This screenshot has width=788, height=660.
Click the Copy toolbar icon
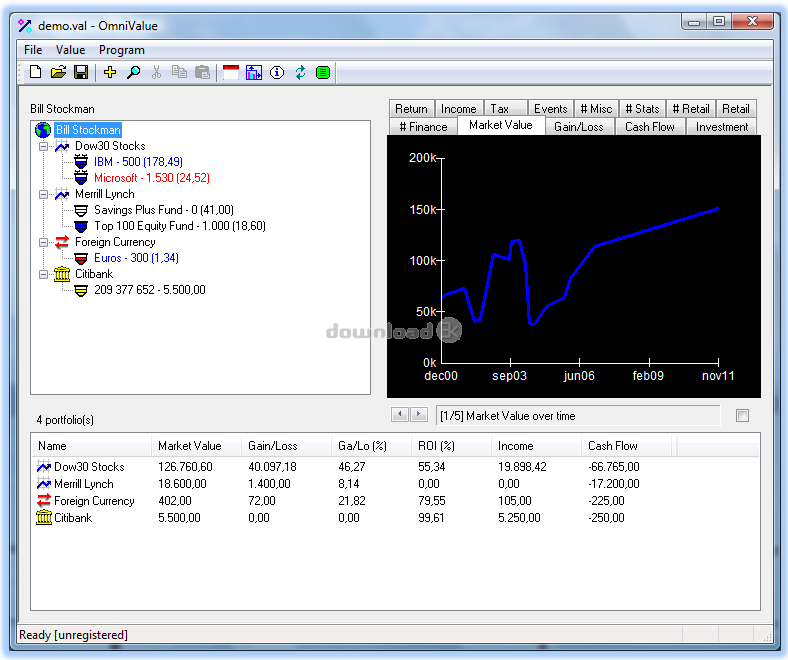pos(179,72)
